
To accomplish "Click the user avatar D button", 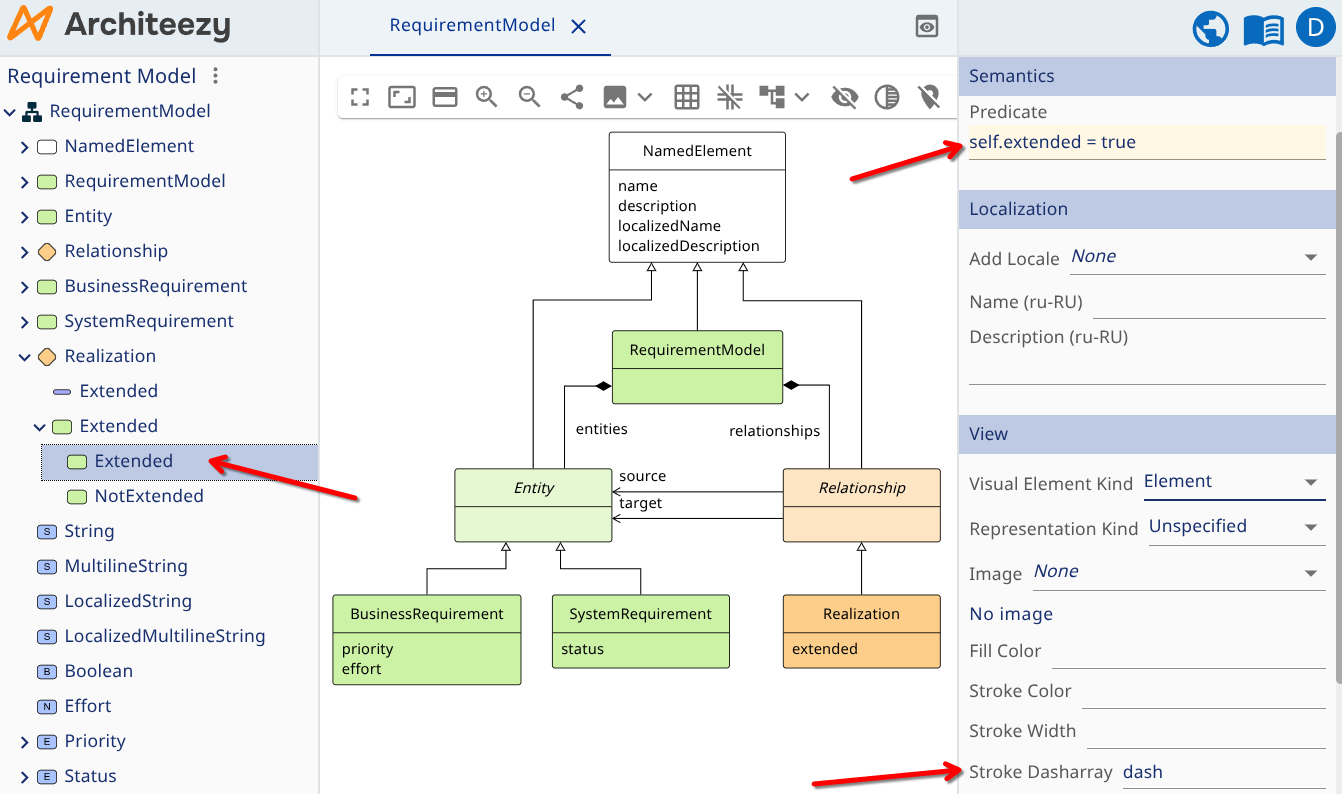I will [1316, 28].
